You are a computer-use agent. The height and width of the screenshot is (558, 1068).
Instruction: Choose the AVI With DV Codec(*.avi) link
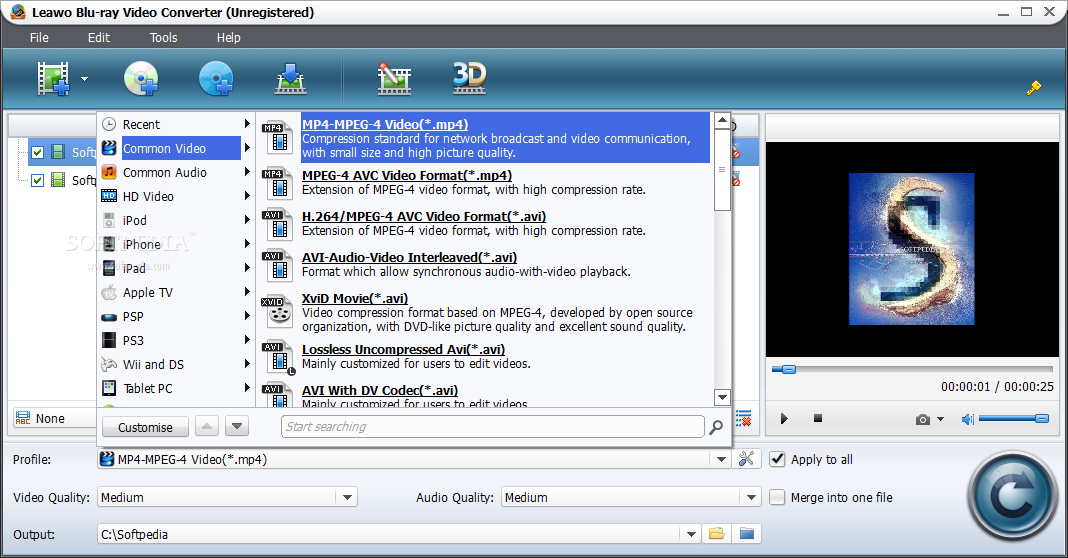click(380, 390)
